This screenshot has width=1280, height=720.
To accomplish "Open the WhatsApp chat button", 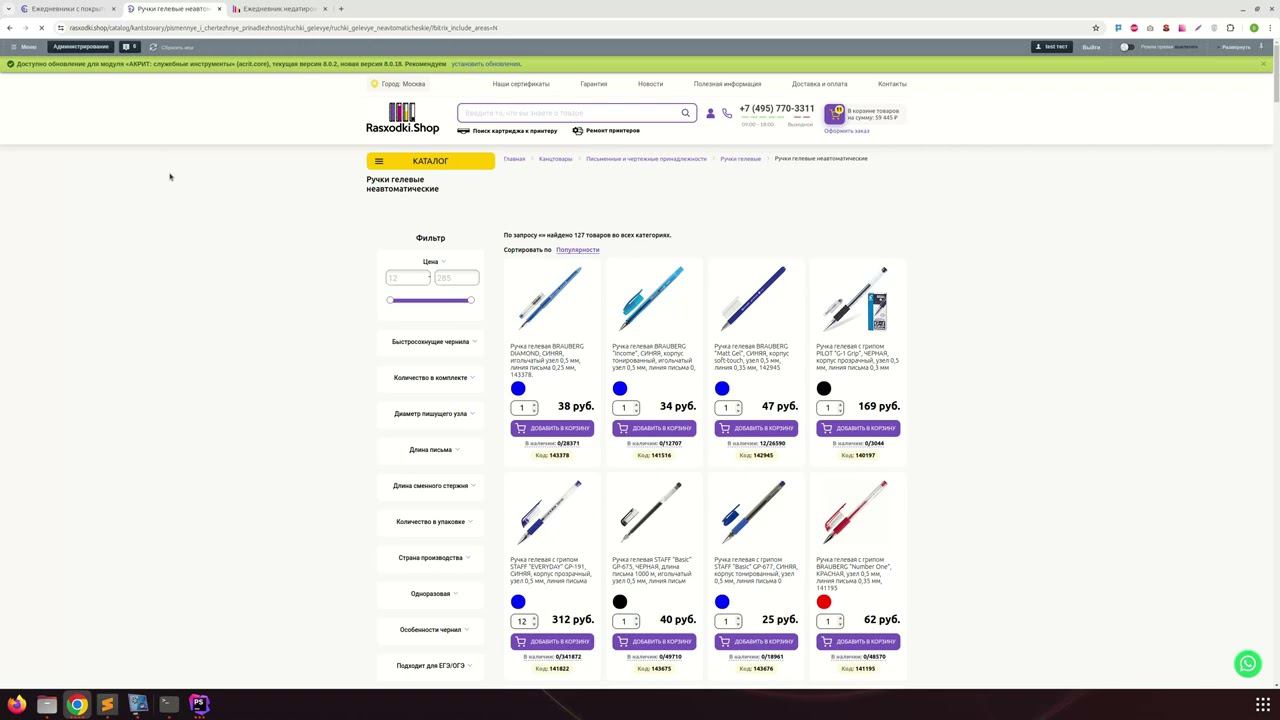I will pyautogui.click(x=1247, y=663).
